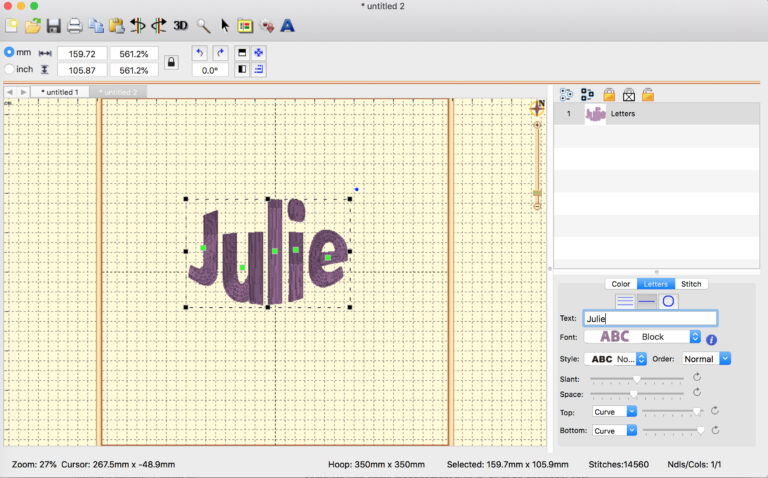Open the Stitch tab in properties panel
This screenshot has width=768, height=478.
coord(690,284)
